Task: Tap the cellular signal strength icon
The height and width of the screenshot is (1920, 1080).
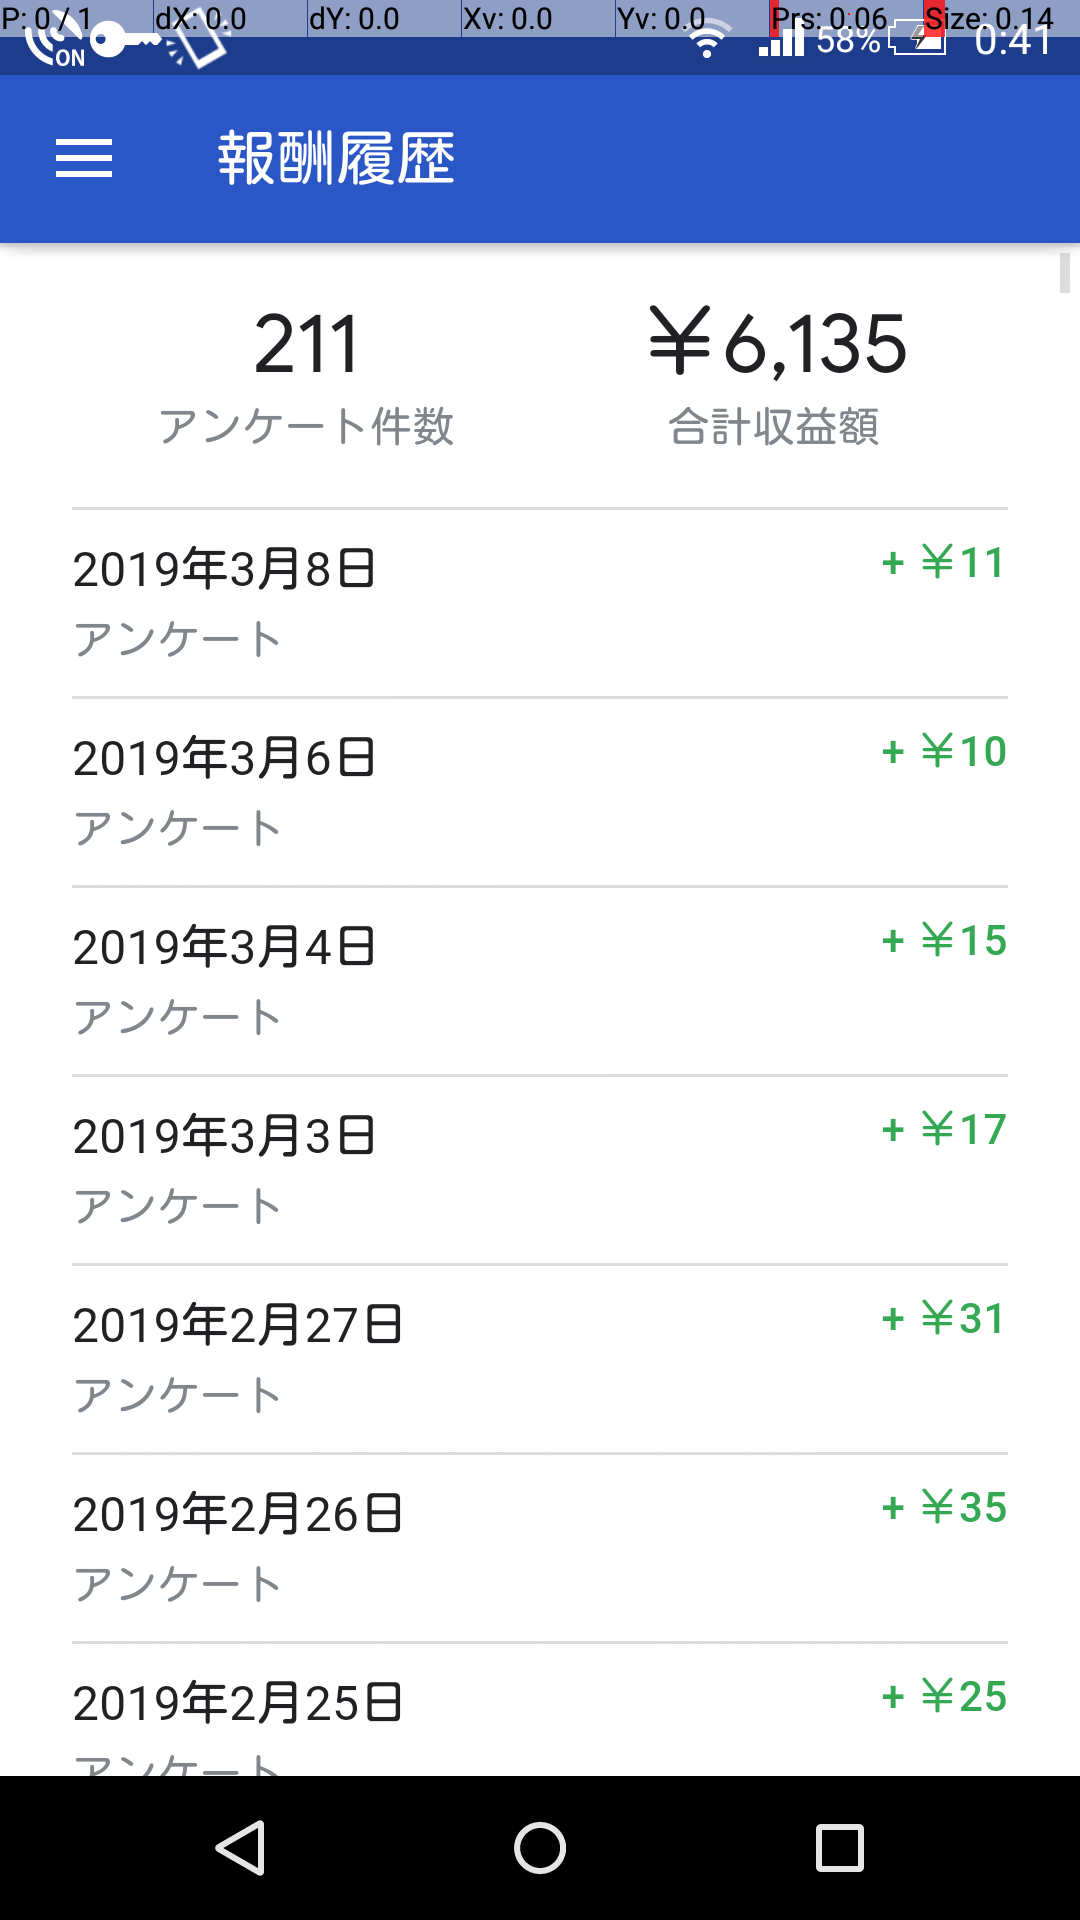Action: pos(782,42)
